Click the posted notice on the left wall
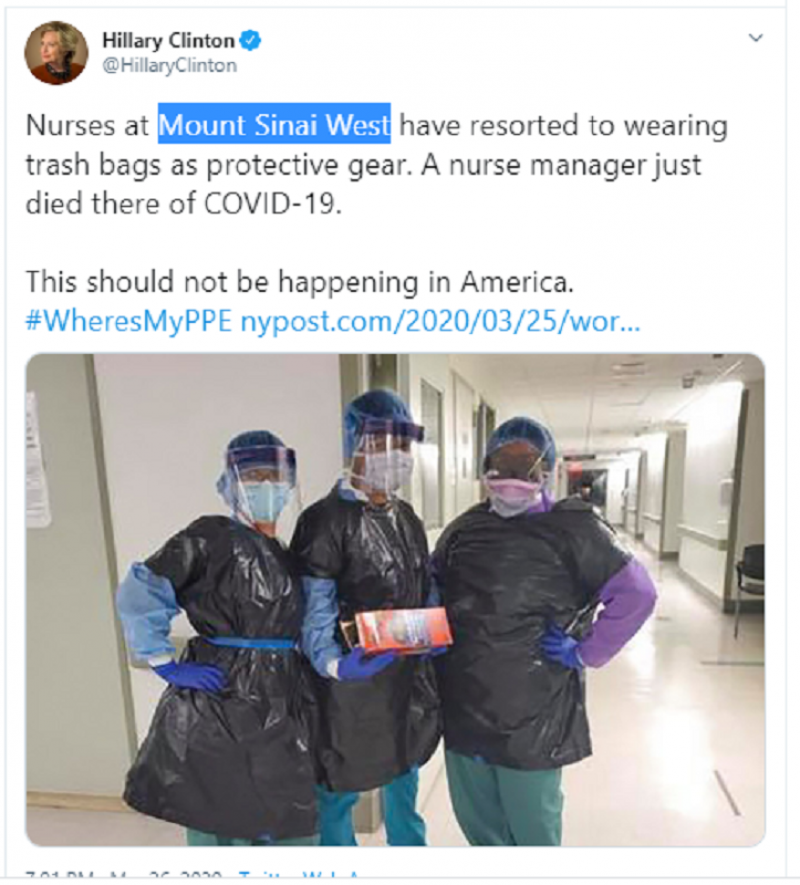 click(x=38, y=460)
